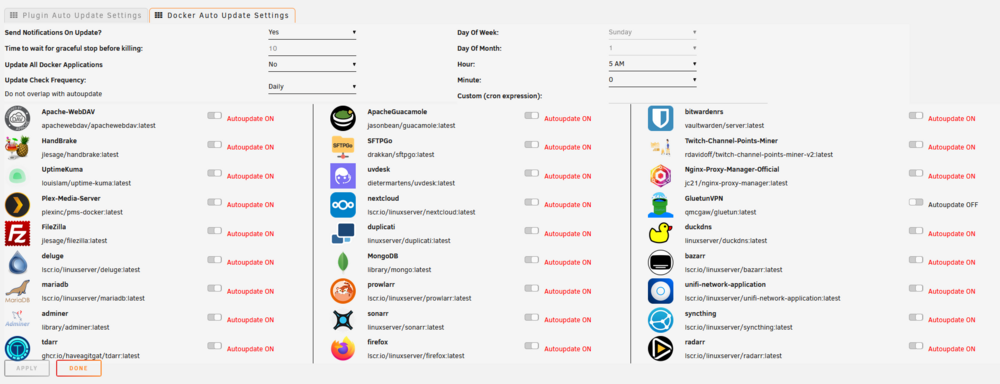
Task: Click the text vaultwarden/server:latest
Action: point(724,126)
